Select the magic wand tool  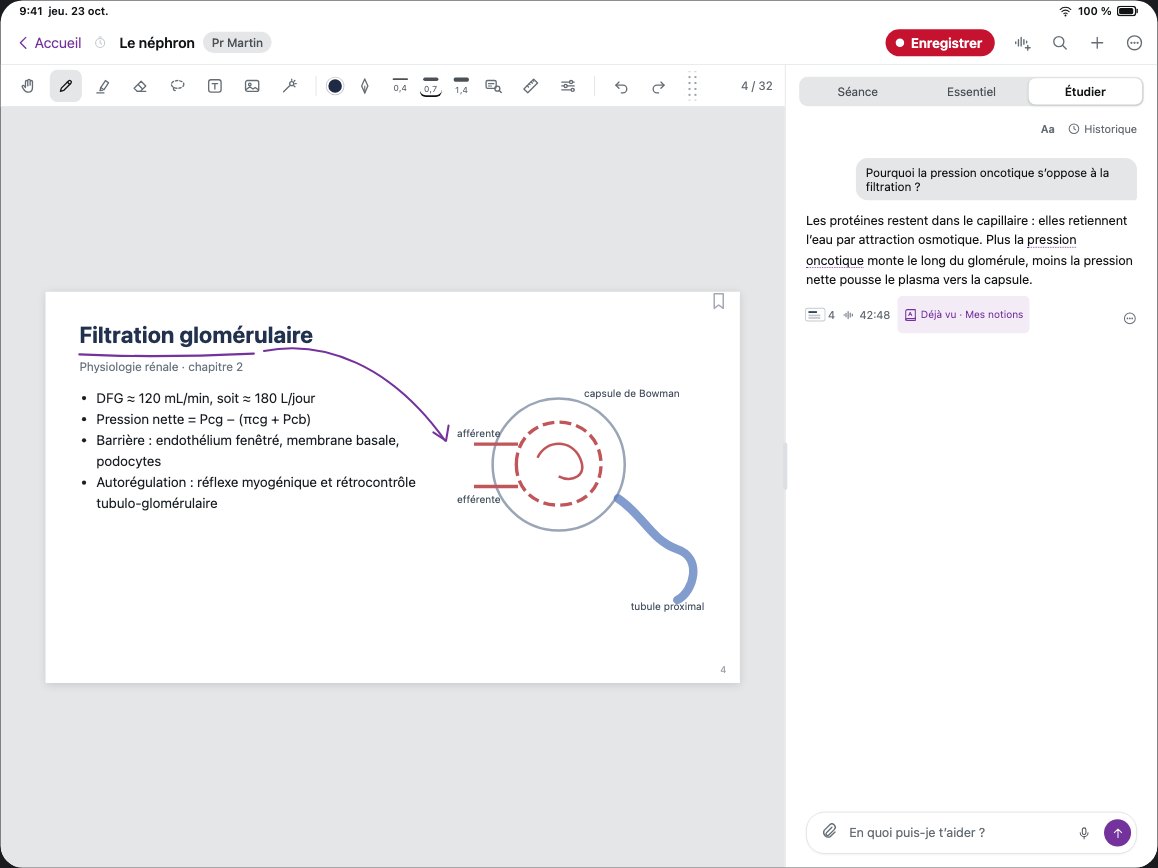290,86
